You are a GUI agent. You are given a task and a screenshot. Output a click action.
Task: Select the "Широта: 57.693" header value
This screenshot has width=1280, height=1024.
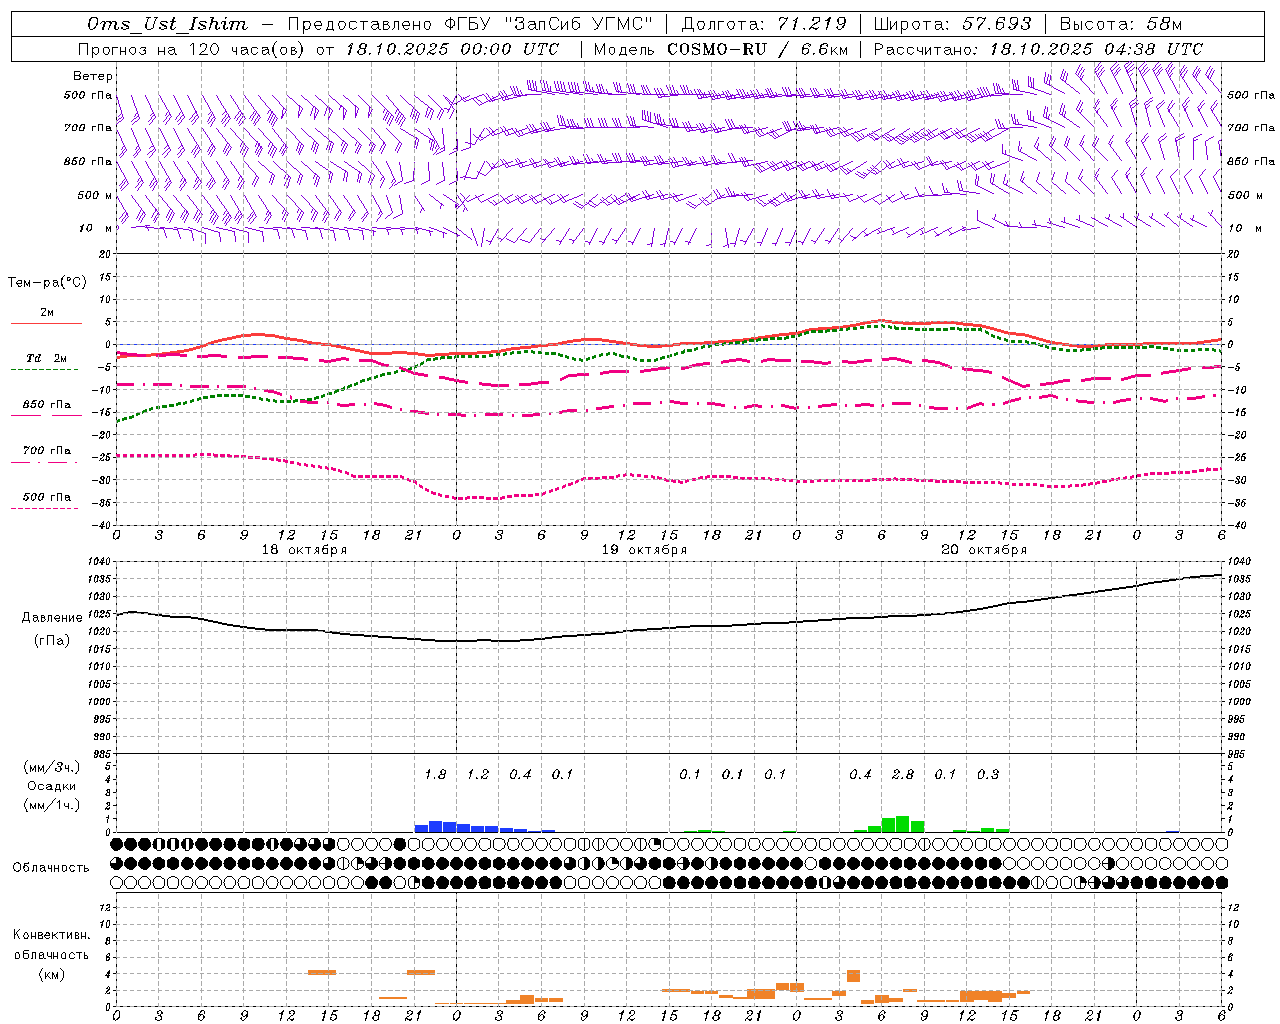(x=952, y=24)
